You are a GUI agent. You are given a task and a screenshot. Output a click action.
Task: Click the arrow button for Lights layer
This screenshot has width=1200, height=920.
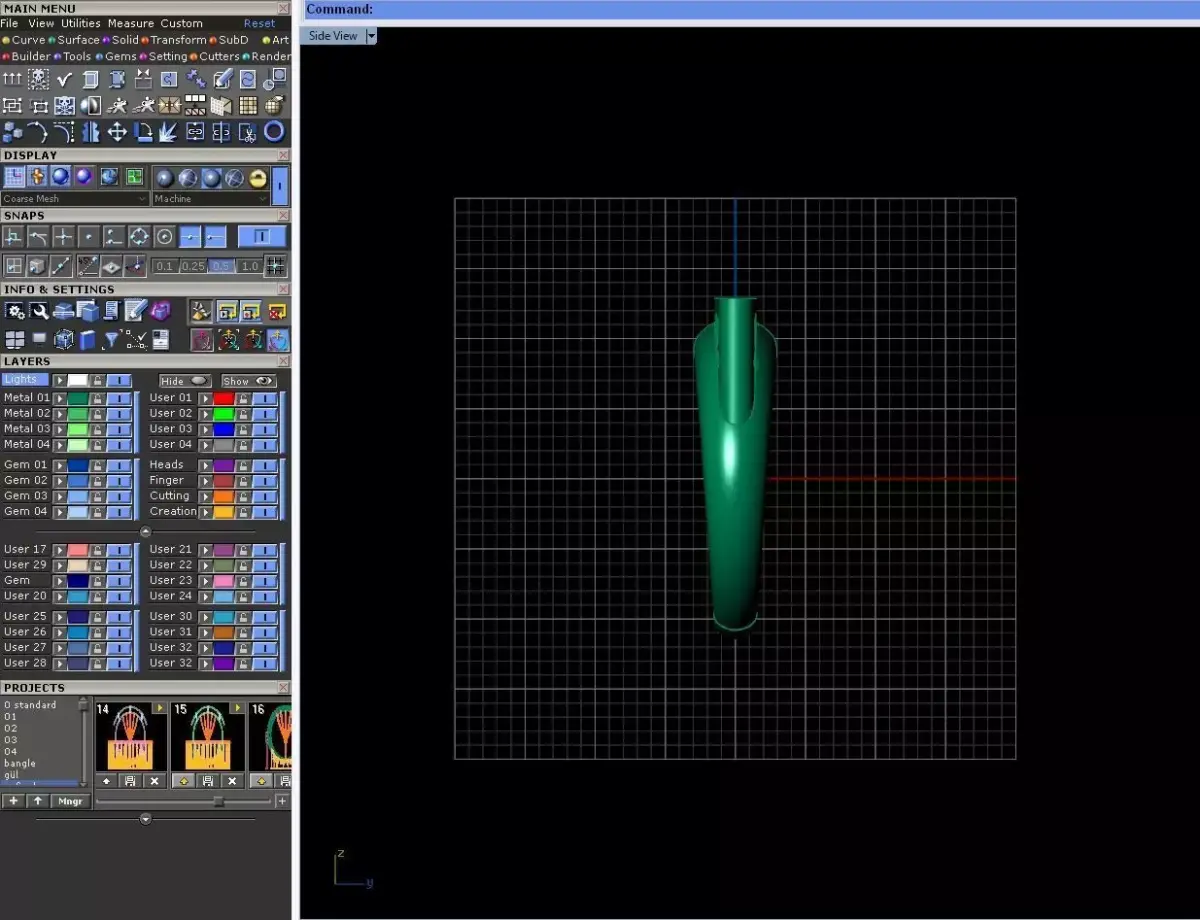click(60, 381)
